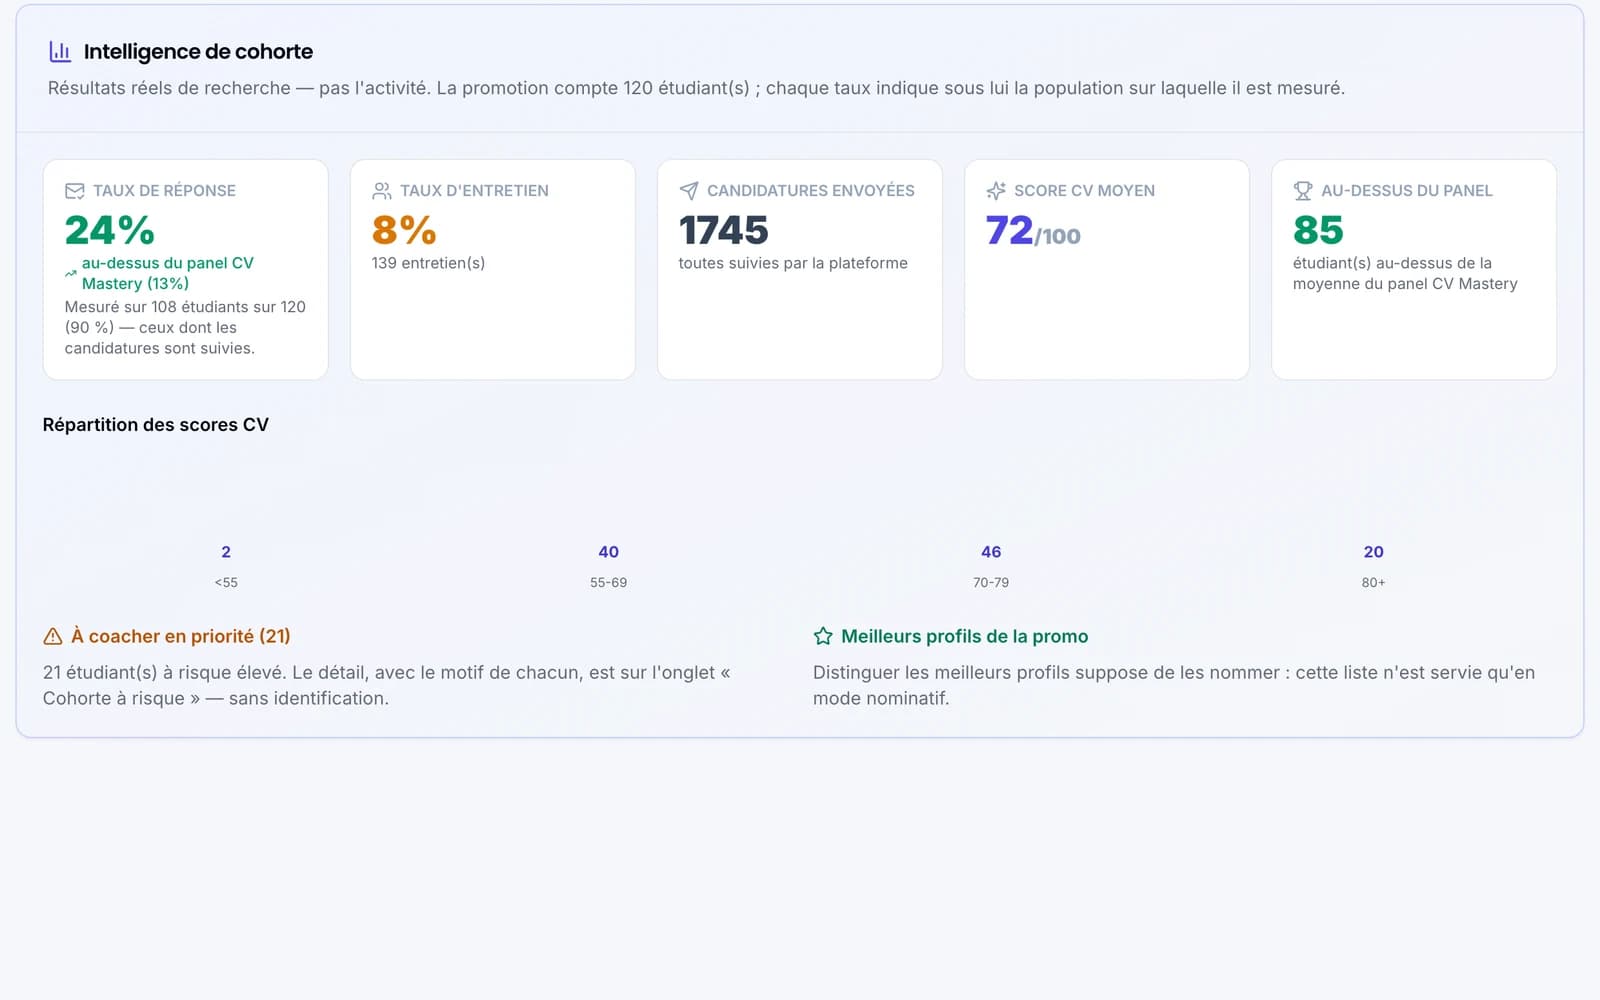
Task: Click the 8% interview rate value
Action: (x=404, y=230)
